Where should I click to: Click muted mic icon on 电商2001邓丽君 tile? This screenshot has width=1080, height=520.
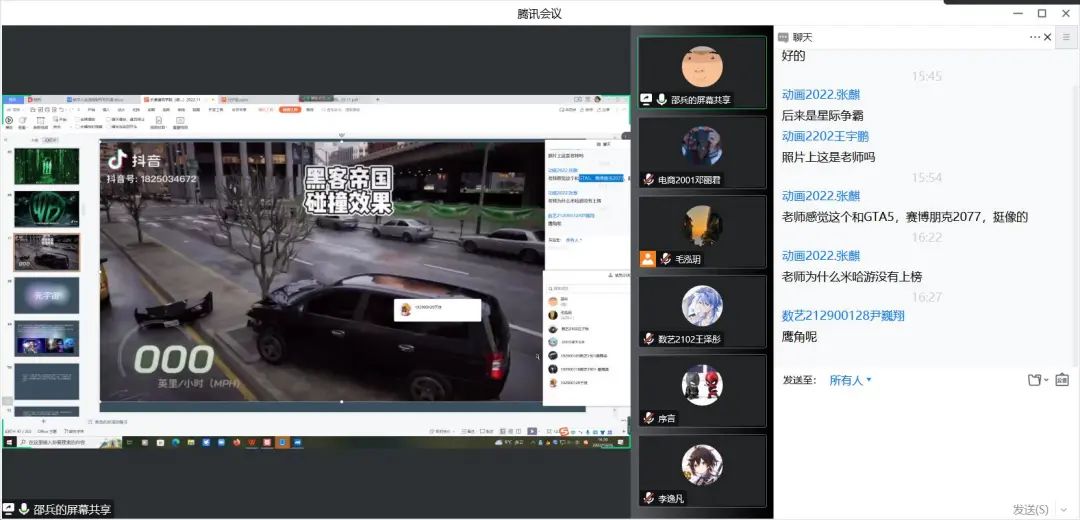click(648, 180)
